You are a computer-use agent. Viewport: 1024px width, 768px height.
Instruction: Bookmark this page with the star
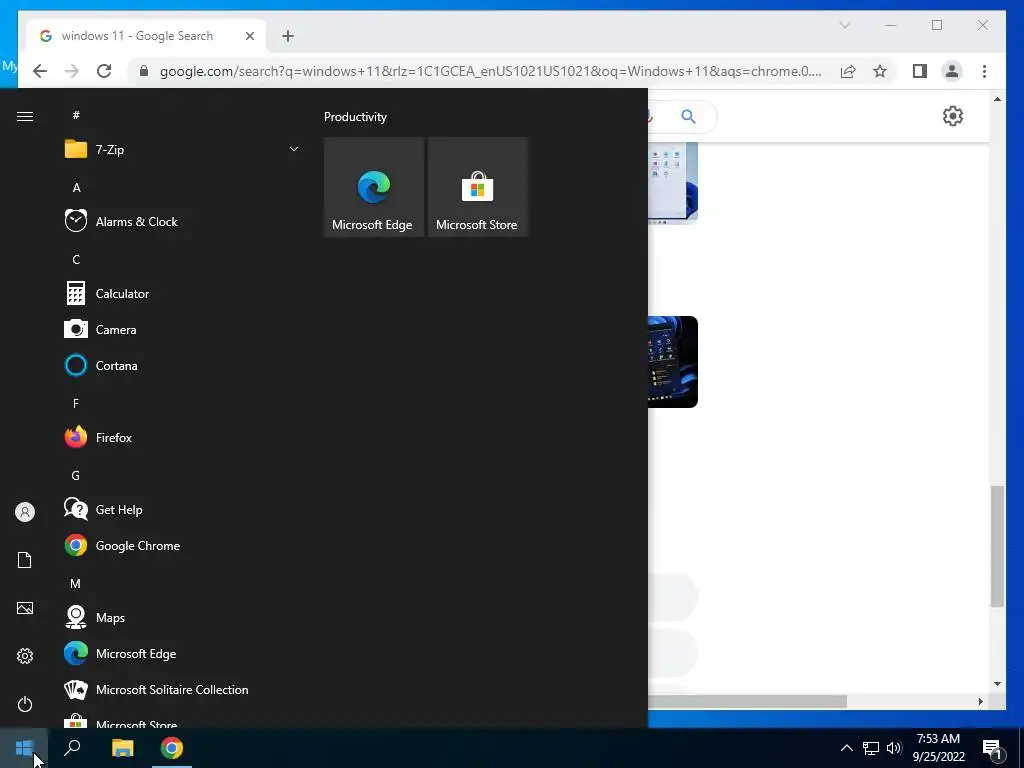pyautogui.click(x=880, y=71)
